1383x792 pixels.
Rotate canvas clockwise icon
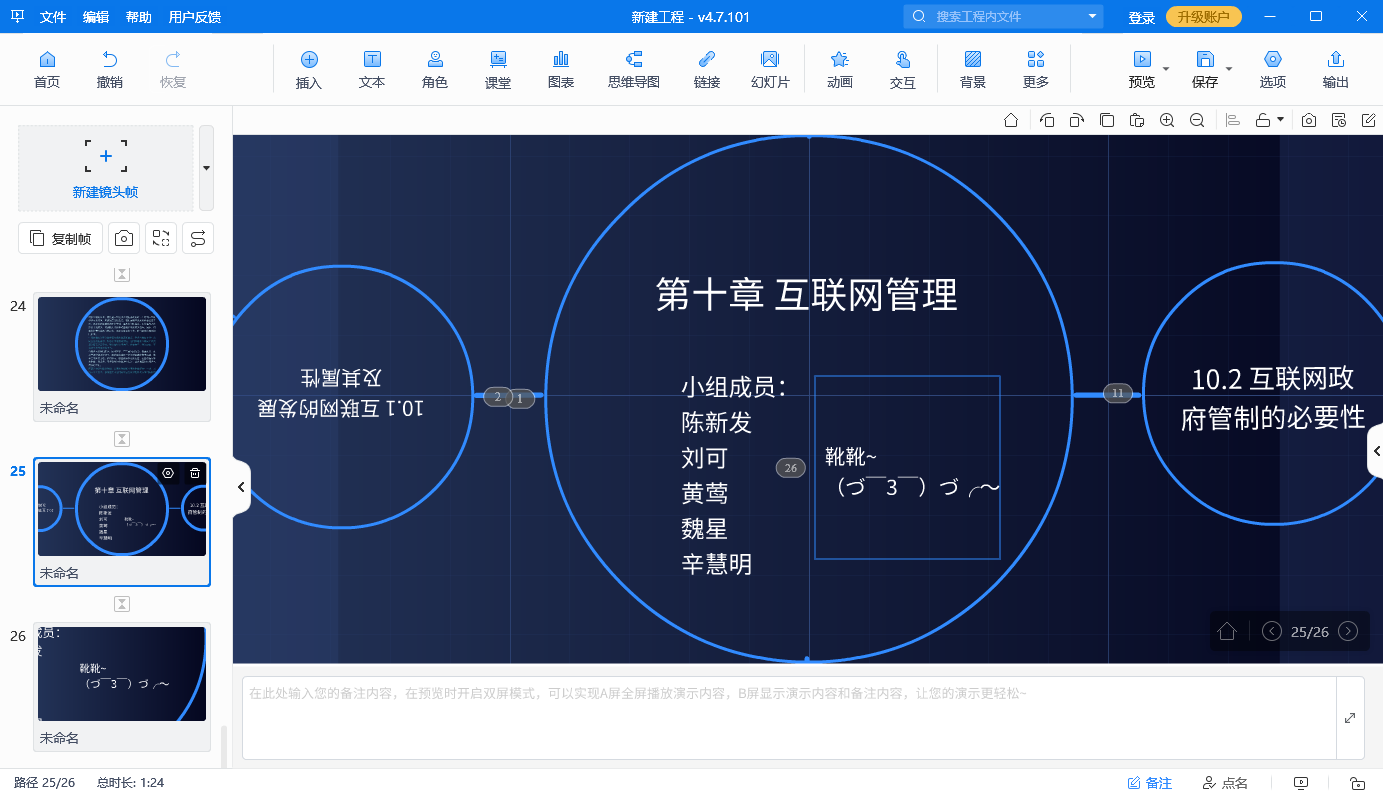coord(1076,120)
